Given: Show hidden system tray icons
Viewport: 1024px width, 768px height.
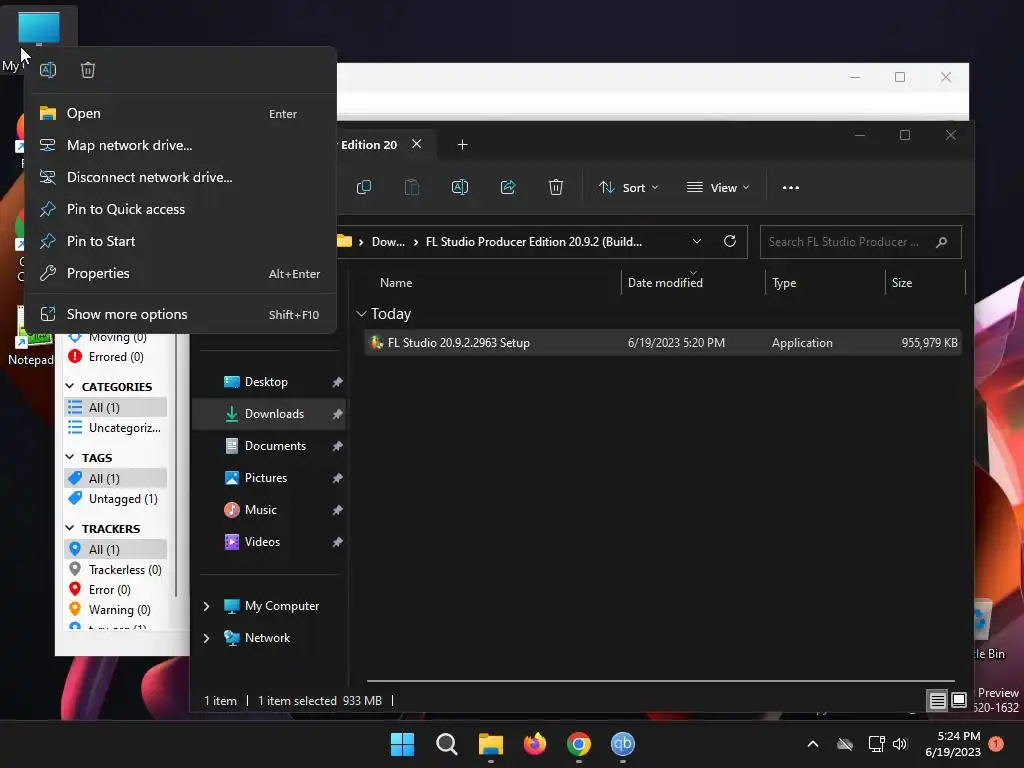Looking at the screenshot, I should click(813, 744).
